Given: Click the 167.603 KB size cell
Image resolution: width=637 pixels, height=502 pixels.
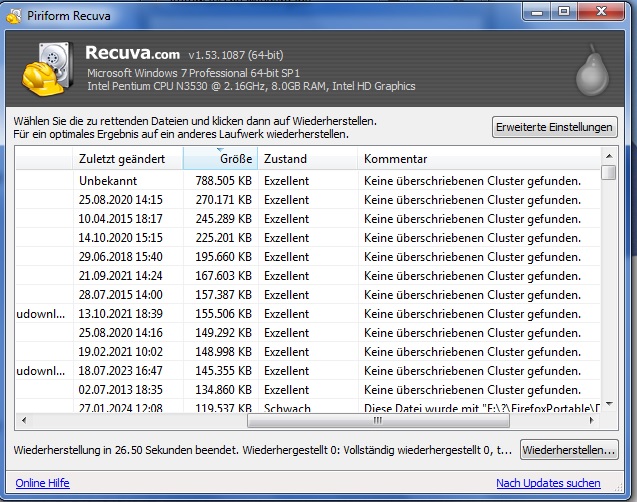Looking at the screenshot, I should tap(223, 276).
